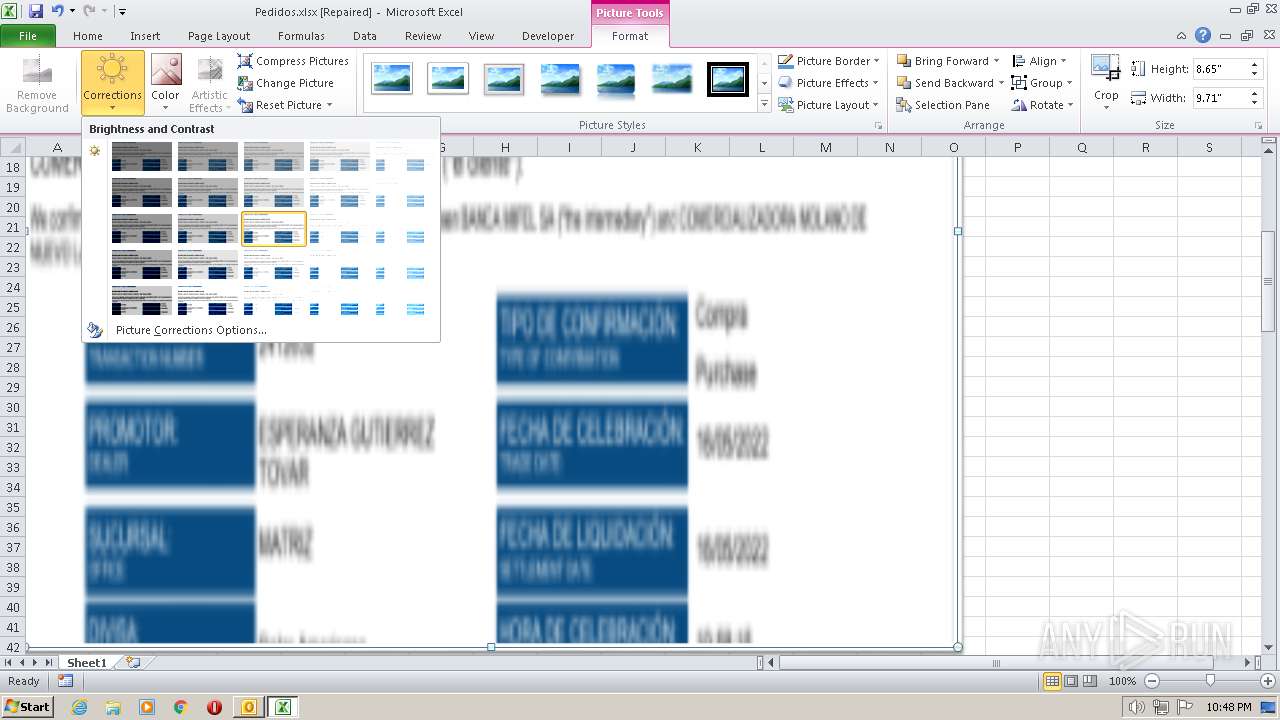Click the Reset Picture icon
Viewport: 1280px width, 720px height.
(x=245, y=105)
